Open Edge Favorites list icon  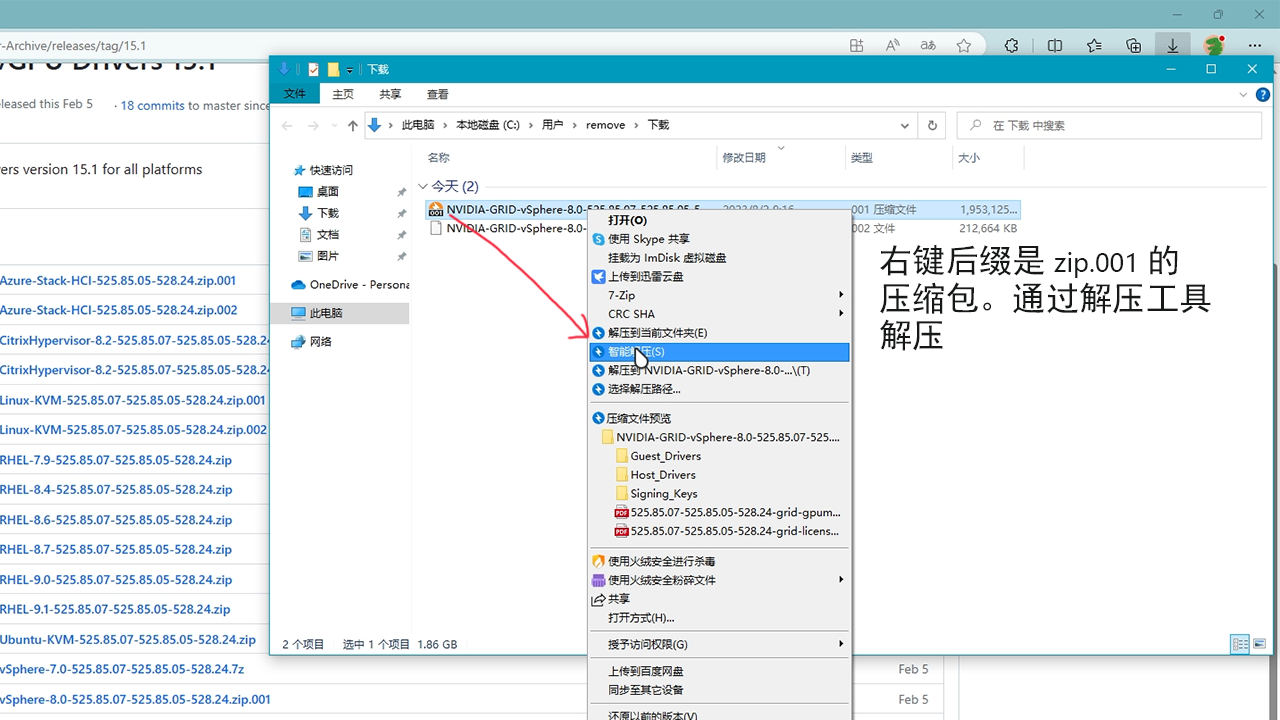point(1094,46)
